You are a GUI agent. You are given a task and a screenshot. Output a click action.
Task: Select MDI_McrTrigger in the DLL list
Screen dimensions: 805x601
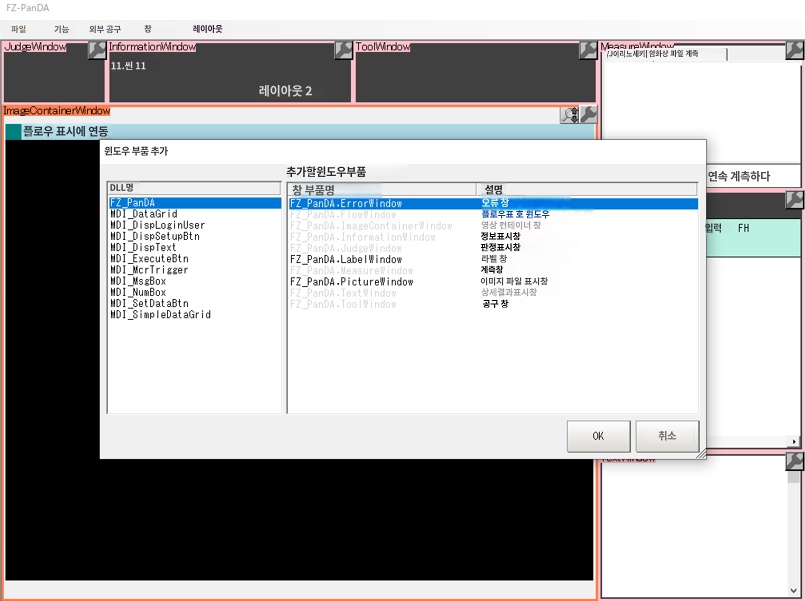click(149, 270)
